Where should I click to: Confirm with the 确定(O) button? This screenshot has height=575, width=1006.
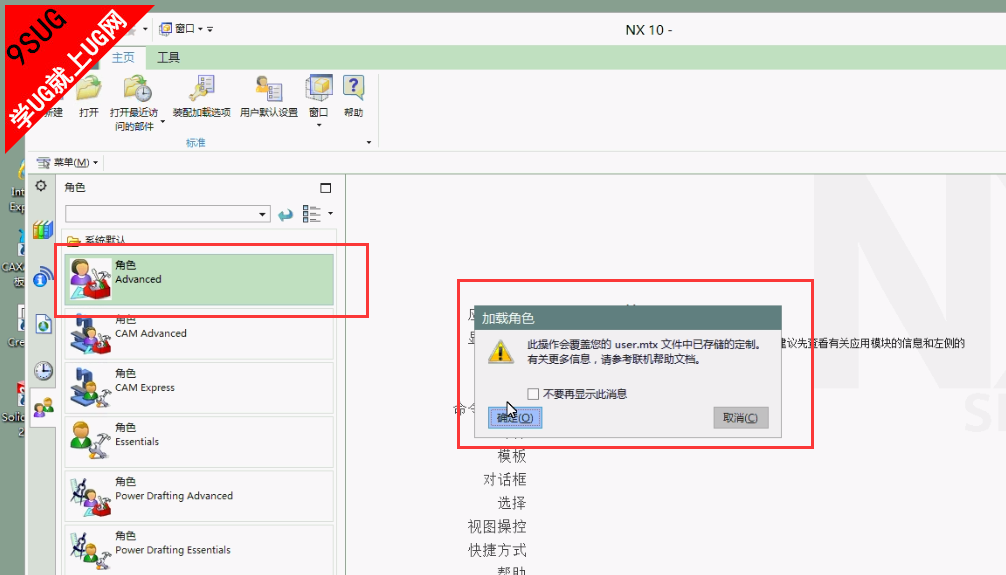click(515, 418)
